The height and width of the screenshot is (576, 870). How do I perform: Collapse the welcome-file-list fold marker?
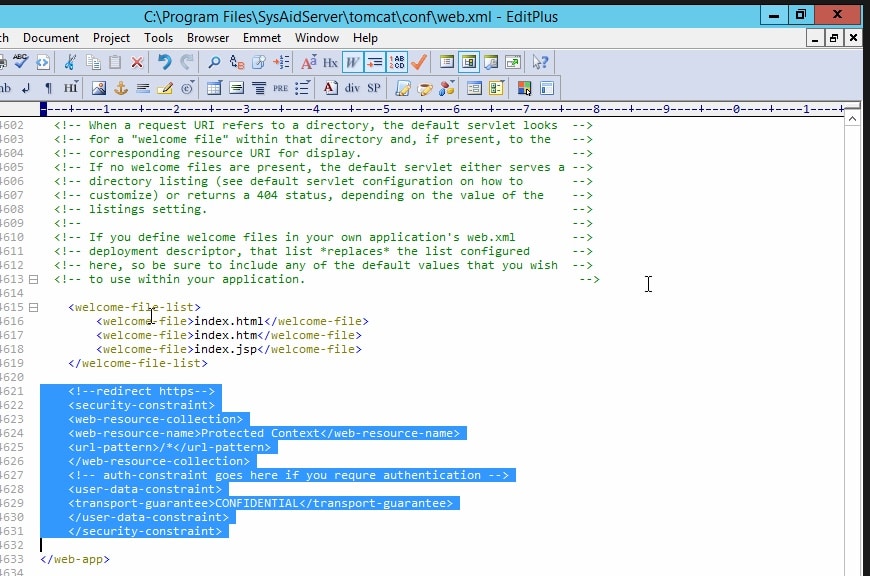pyautogui.click(x=33, y=307)
